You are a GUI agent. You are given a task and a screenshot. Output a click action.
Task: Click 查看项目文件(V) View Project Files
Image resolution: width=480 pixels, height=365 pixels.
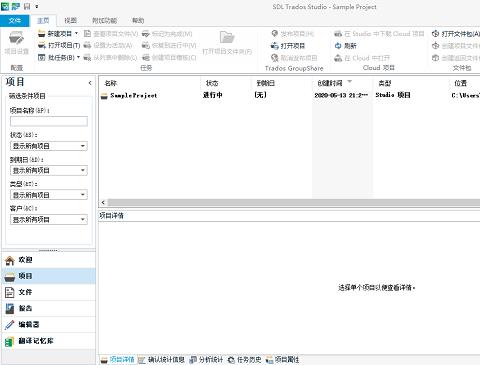pos(111,34)
